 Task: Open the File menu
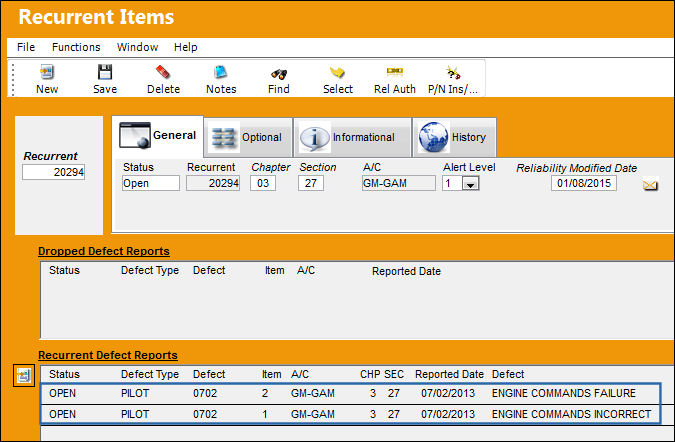click(26, 47)
